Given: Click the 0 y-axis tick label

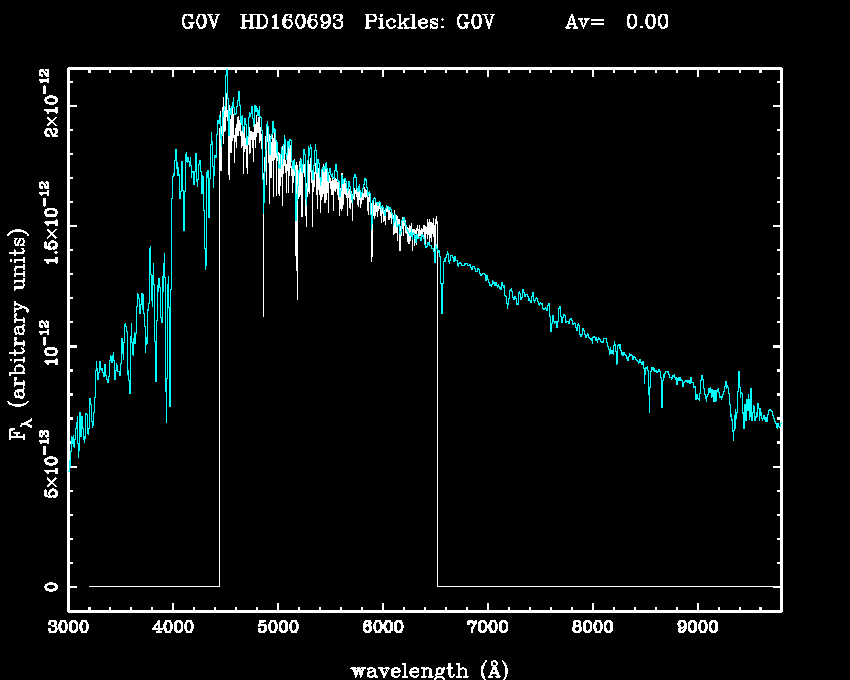Looking at the screenshot, I should click(48, 586).
